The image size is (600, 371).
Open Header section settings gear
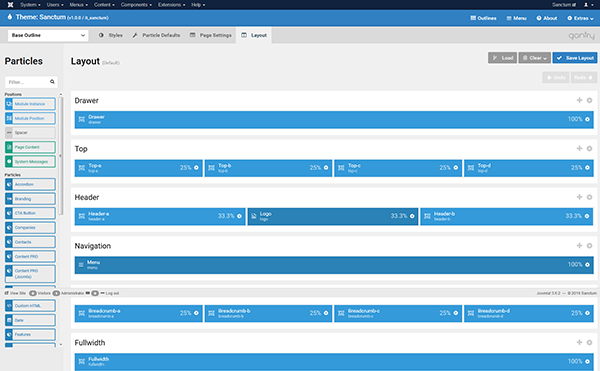[589, 197]
